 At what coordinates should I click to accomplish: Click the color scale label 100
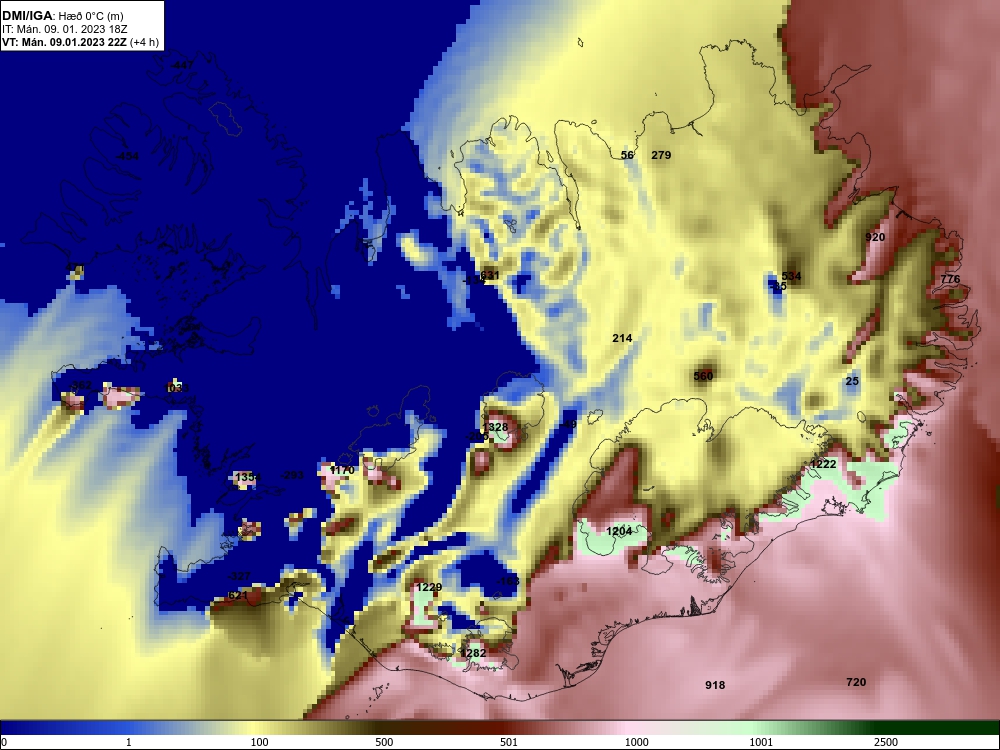pos(260,742)
